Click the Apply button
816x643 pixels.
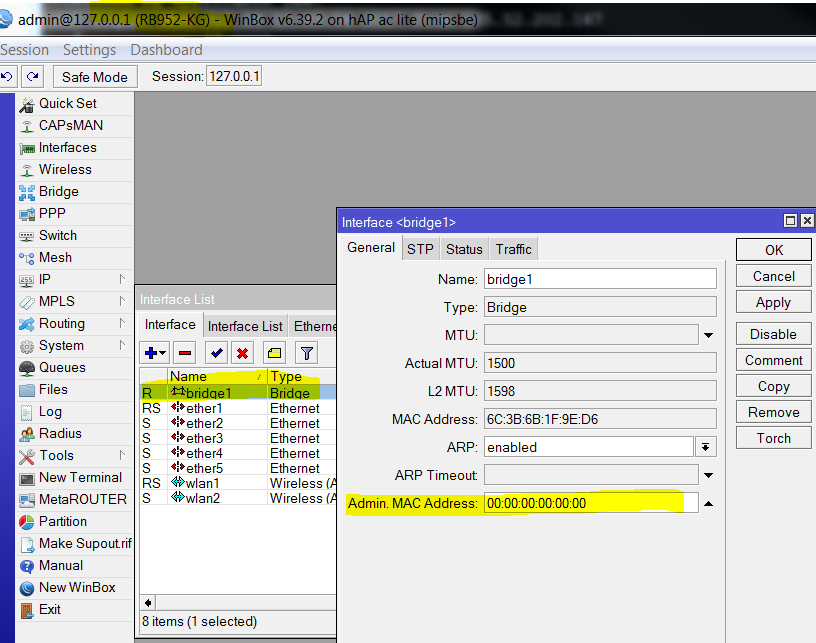pos(772,301)
